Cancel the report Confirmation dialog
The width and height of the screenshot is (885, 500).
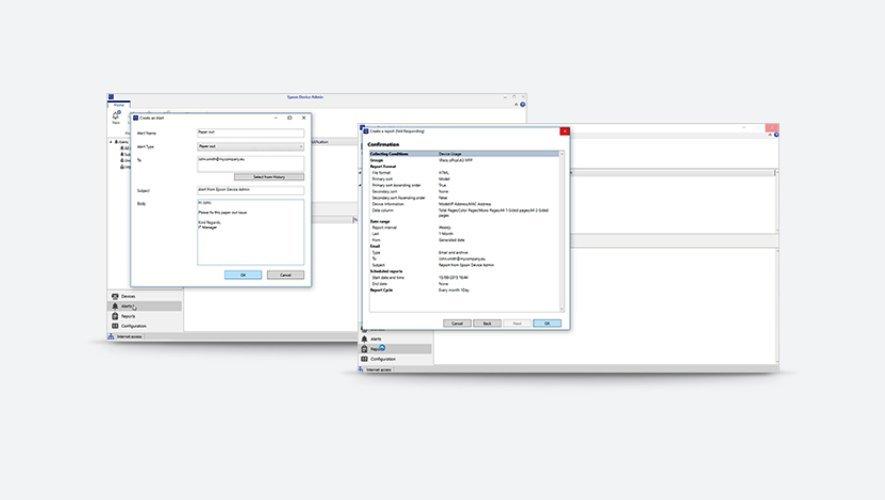(x=457, y=323)
